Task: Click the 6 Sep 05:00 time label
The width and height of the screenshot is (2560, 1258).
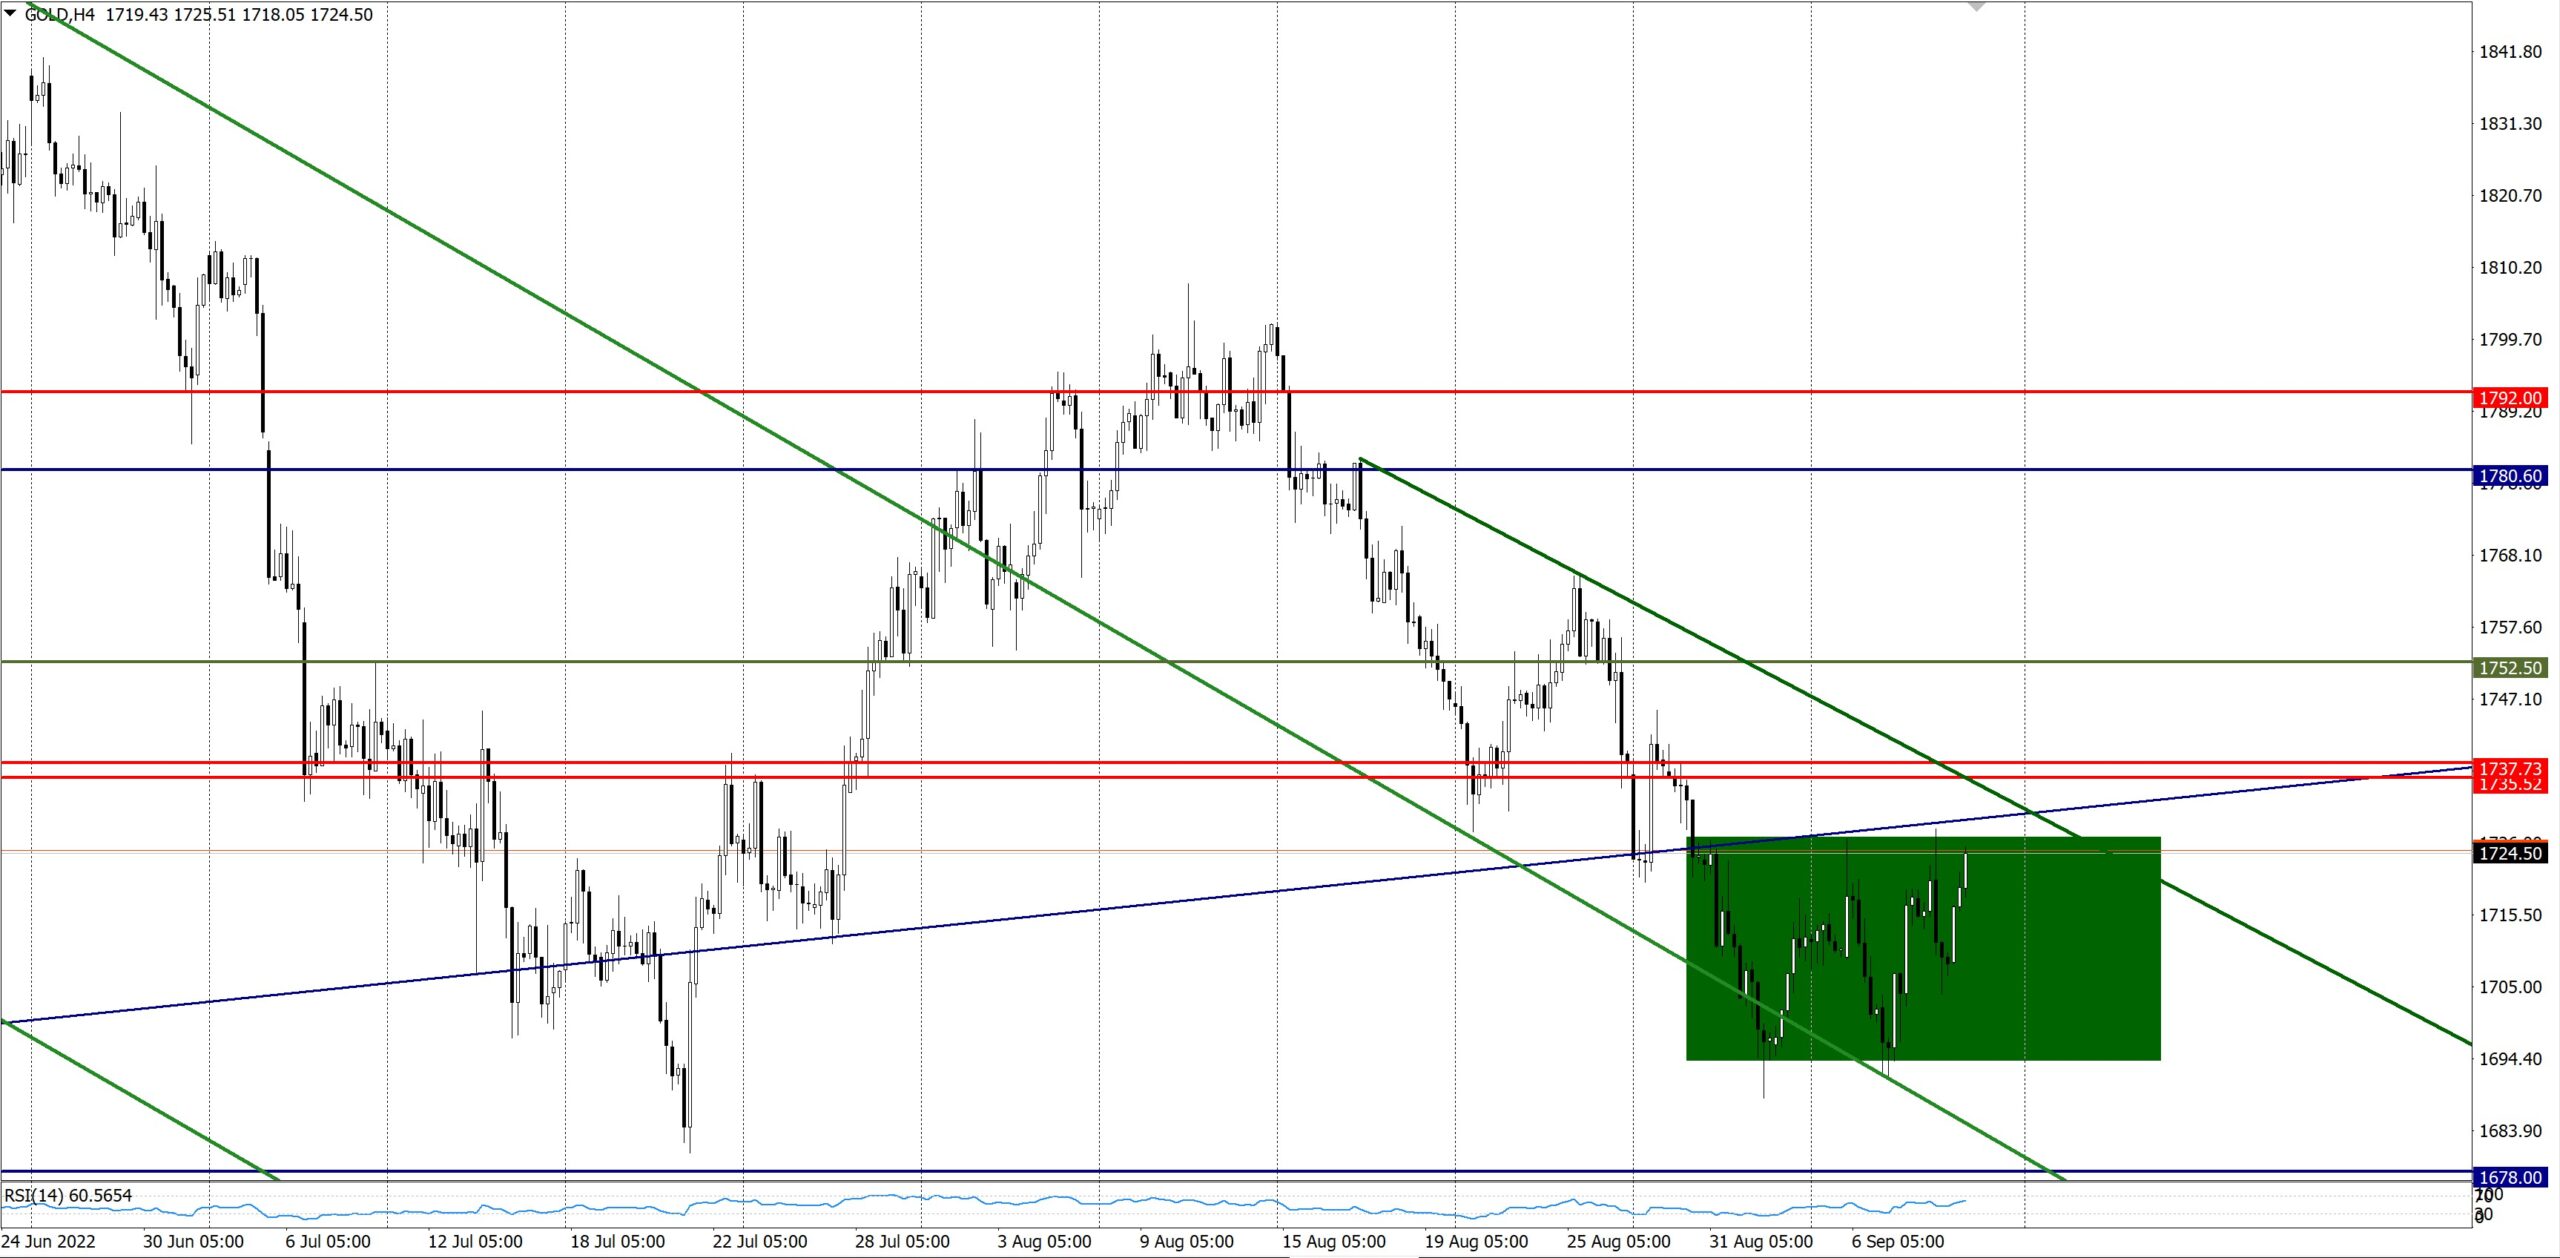Action: (1897, 1241)
